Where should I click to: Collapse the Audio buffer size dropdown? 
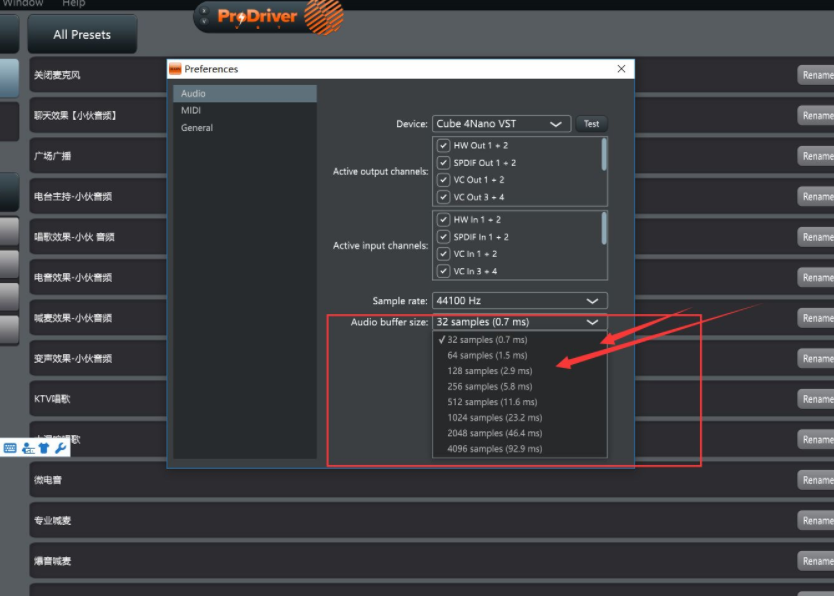(520, 322)
